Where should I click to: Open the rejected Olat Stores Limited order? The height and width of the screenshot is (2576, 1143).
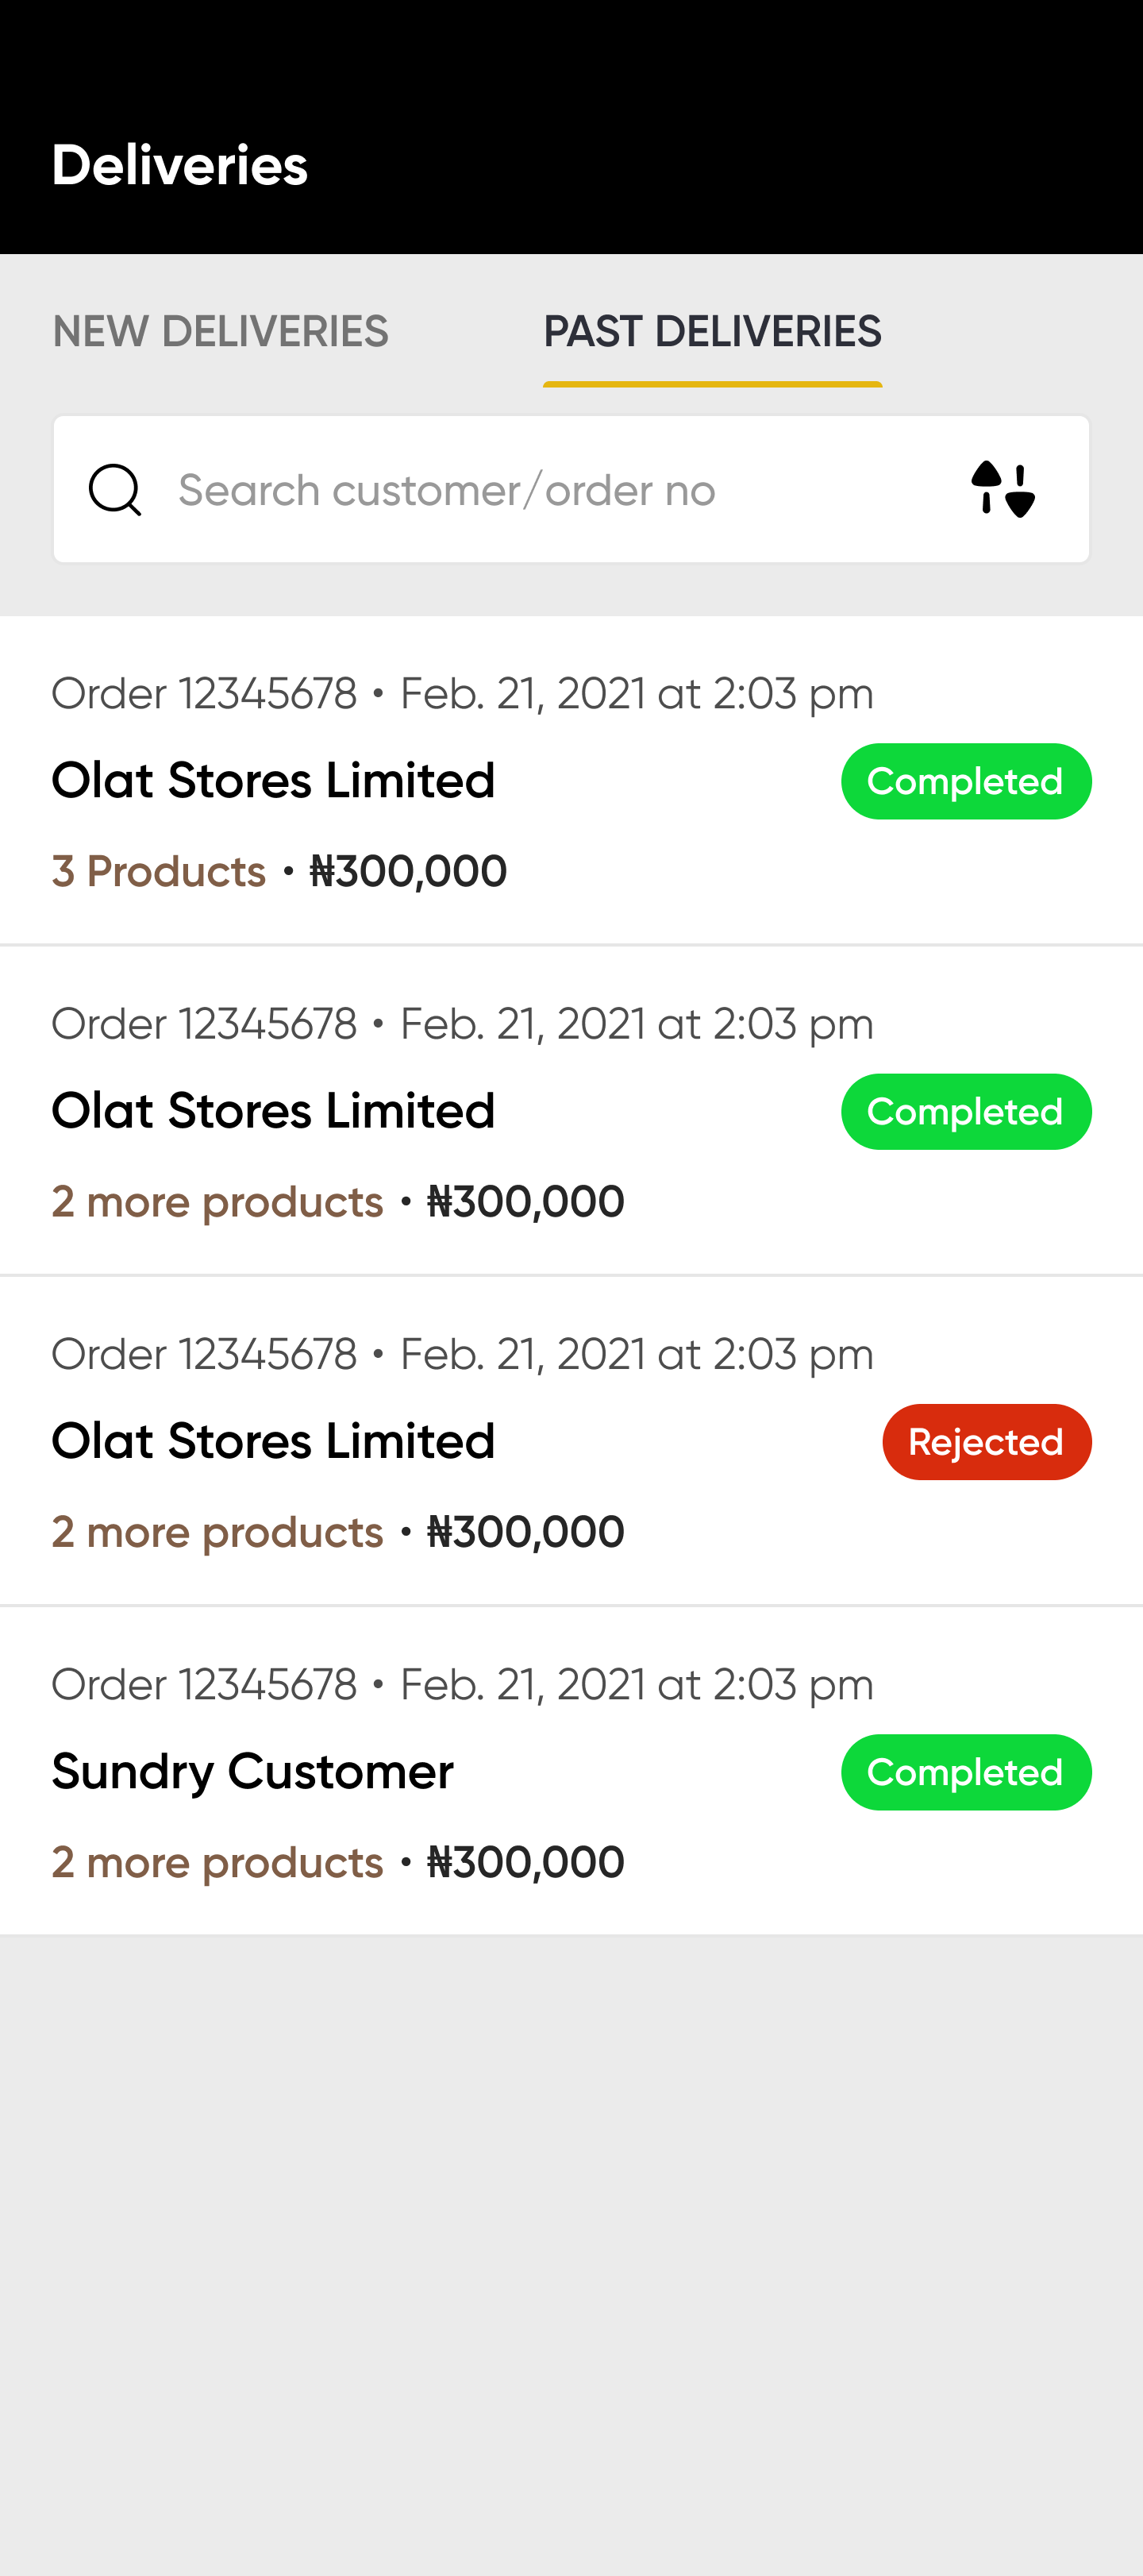(273, 1441)
